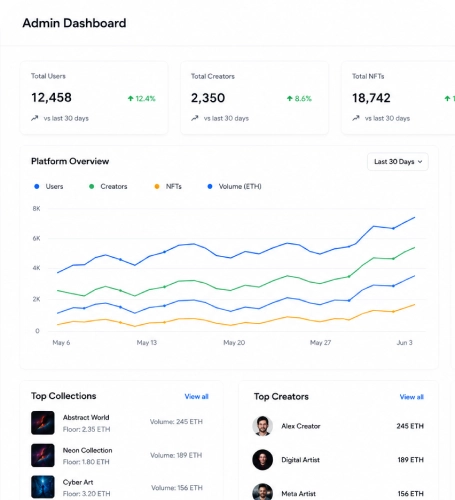Click the Digital Artist name
Image resolution: width=455 pixels, height=500 pixels.
coord(300,460)
